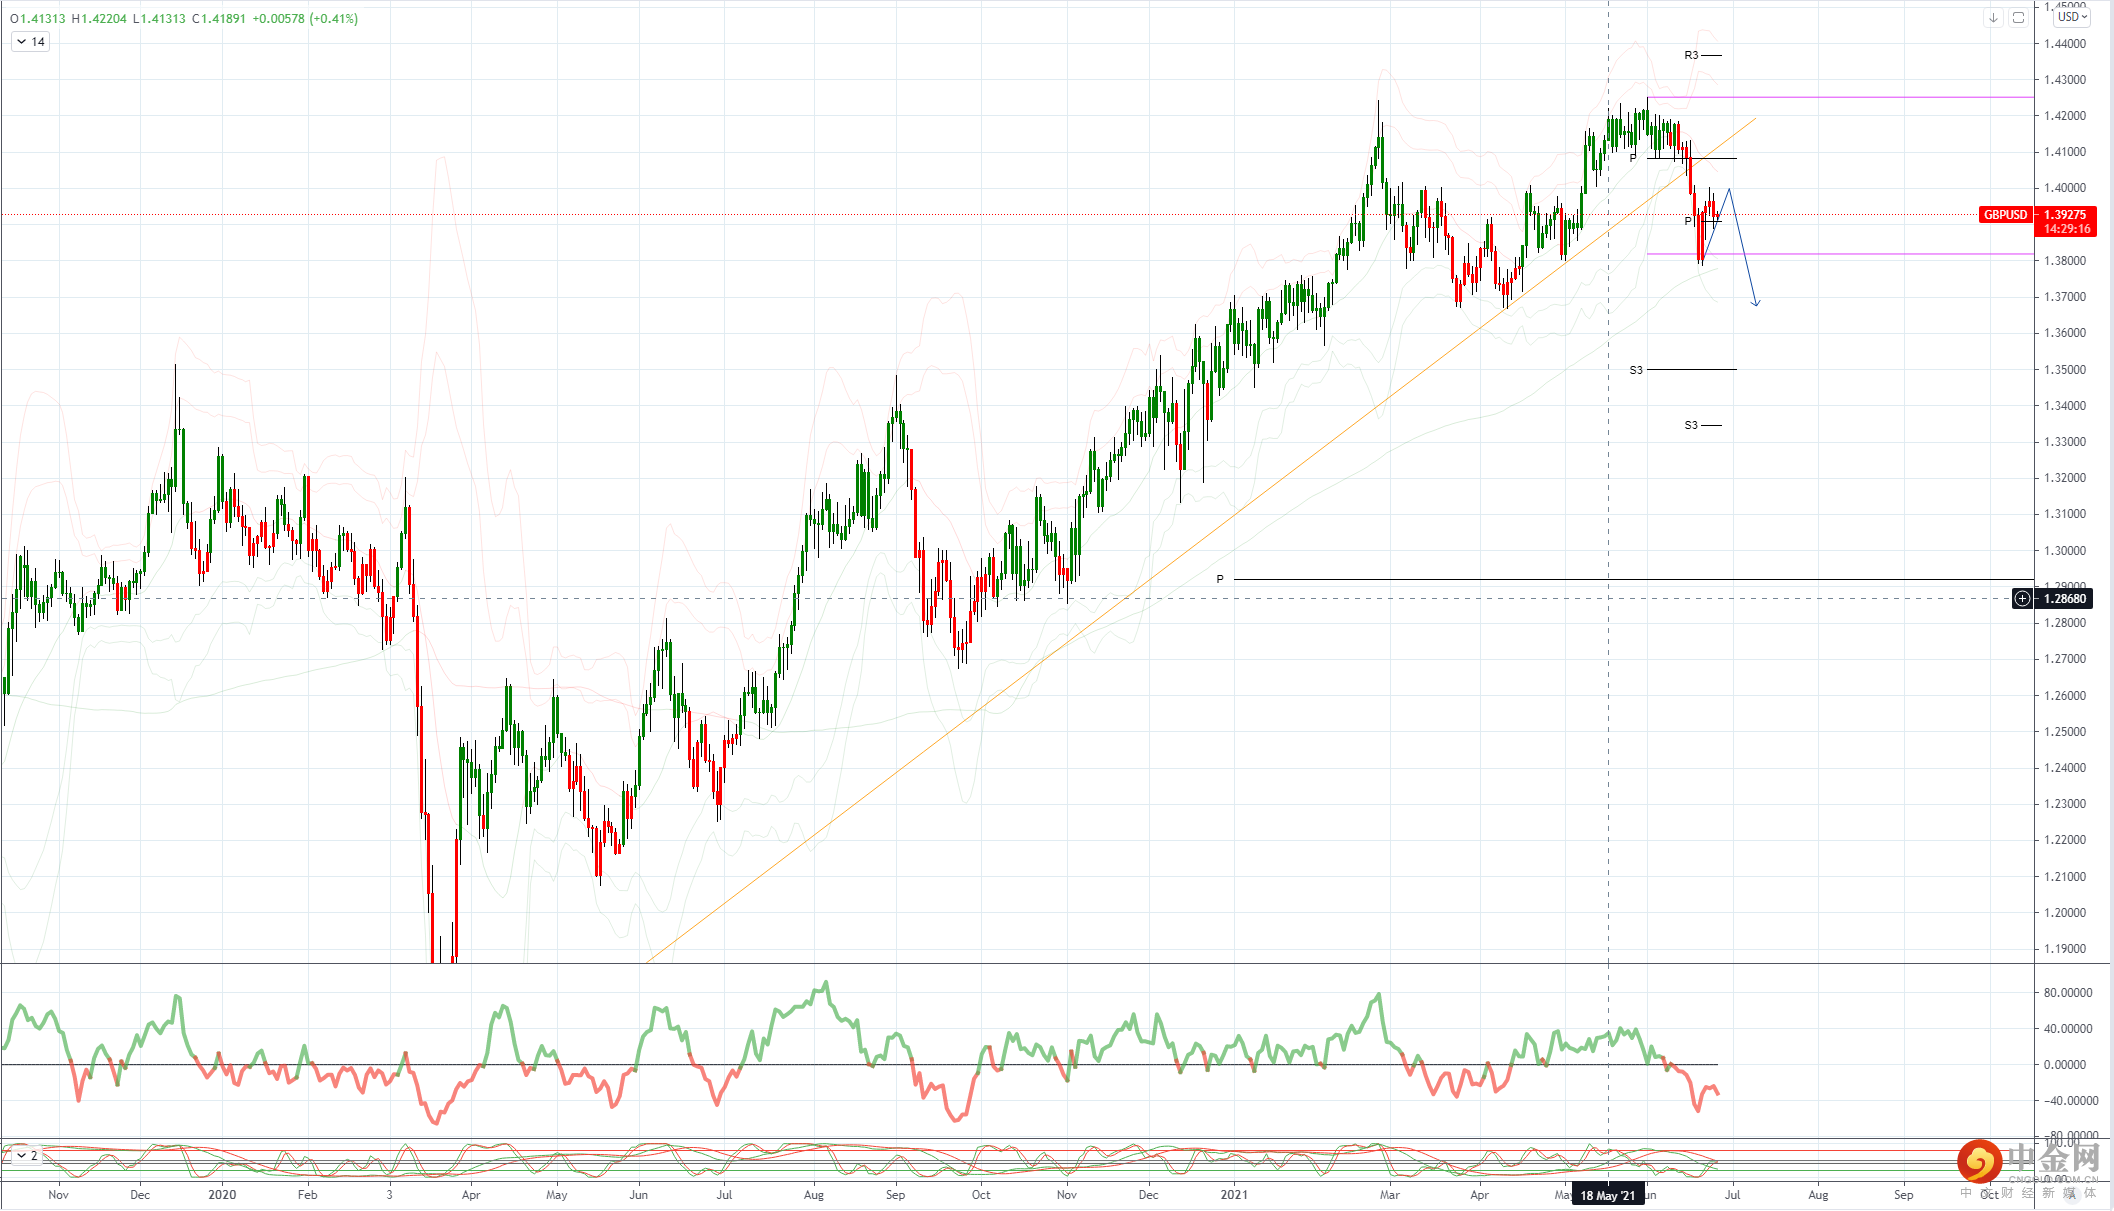The height and width of the screenshot is (1211, 2114).
Task: Click the 1.28680 crosshair price label
Action: (2065, 599)
